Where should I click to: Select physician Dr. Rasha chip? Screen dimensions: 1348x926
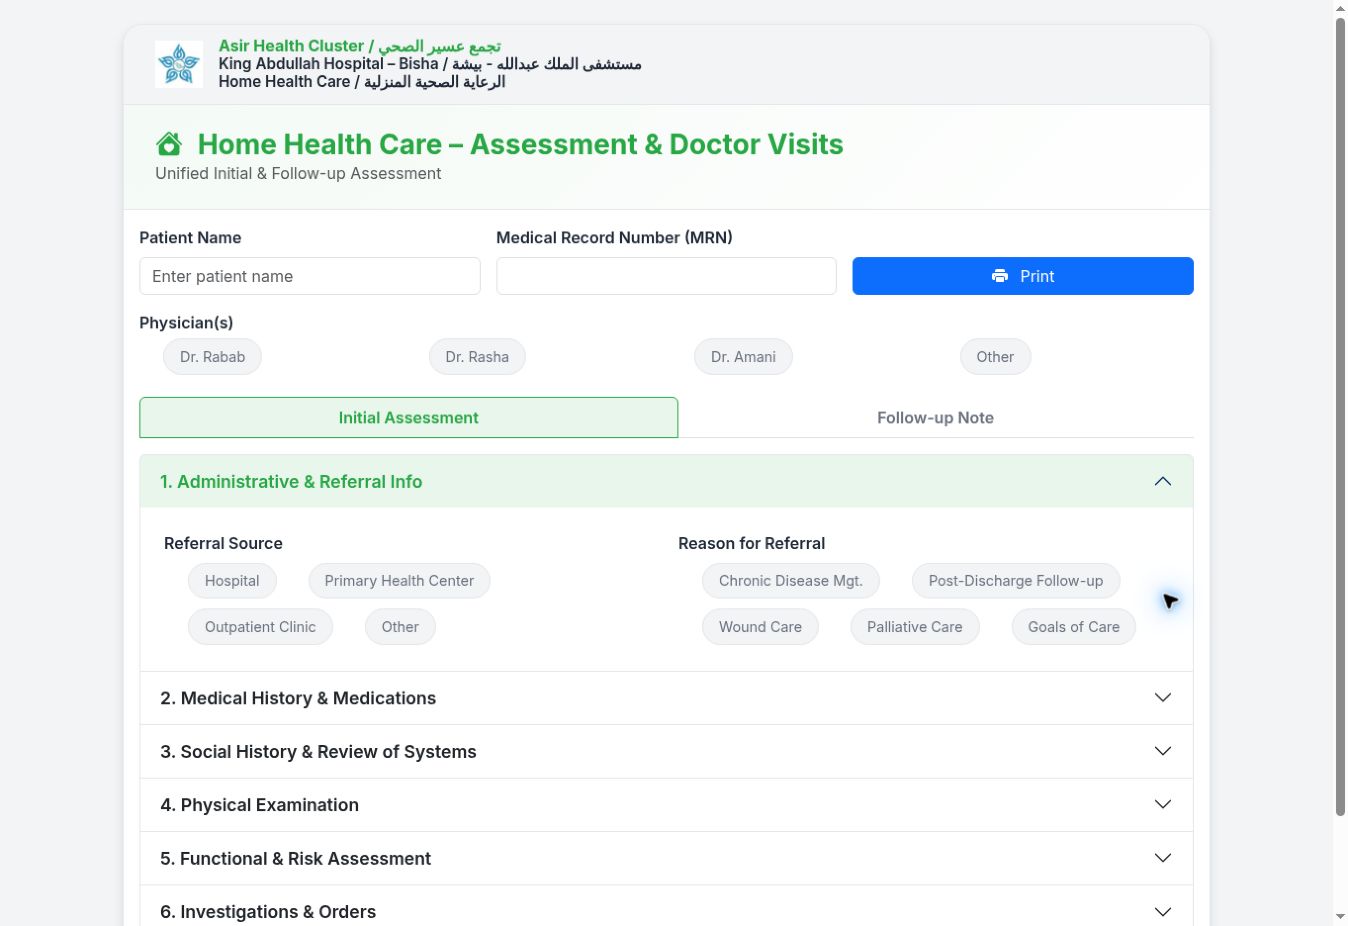pyautogui.click(x=477, y=357)
